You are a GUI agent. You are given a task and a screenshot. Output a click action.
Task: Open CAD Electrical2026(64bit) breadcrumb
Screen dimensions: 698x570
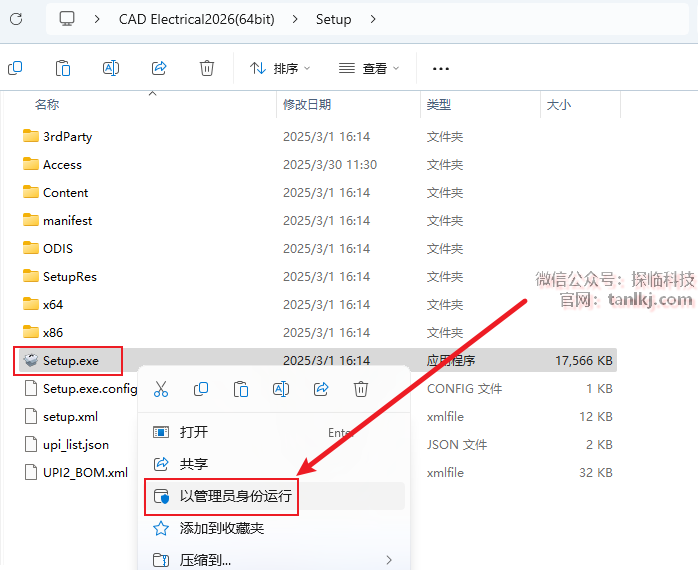(x=196, y=19)
